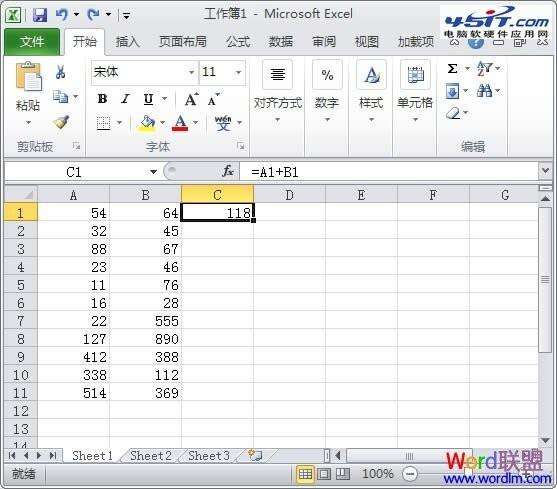Click Find and Select binoculars icon
Screen dimensions: 557x489
point(485,91)
